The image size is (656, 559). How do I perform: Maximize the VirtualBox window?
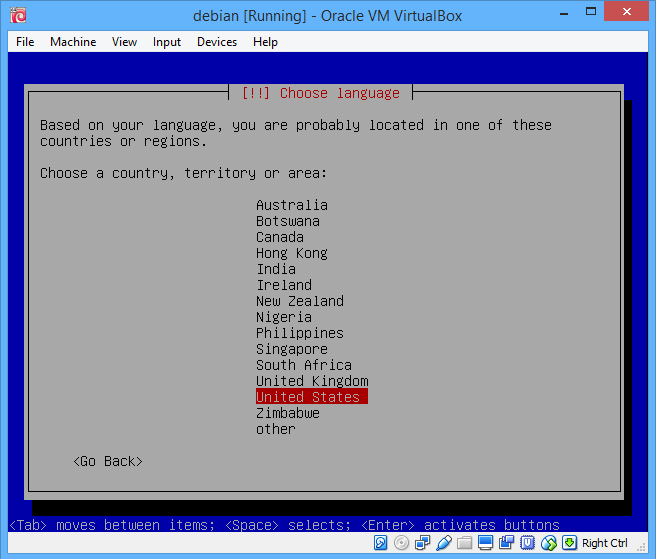click(591, 12)
